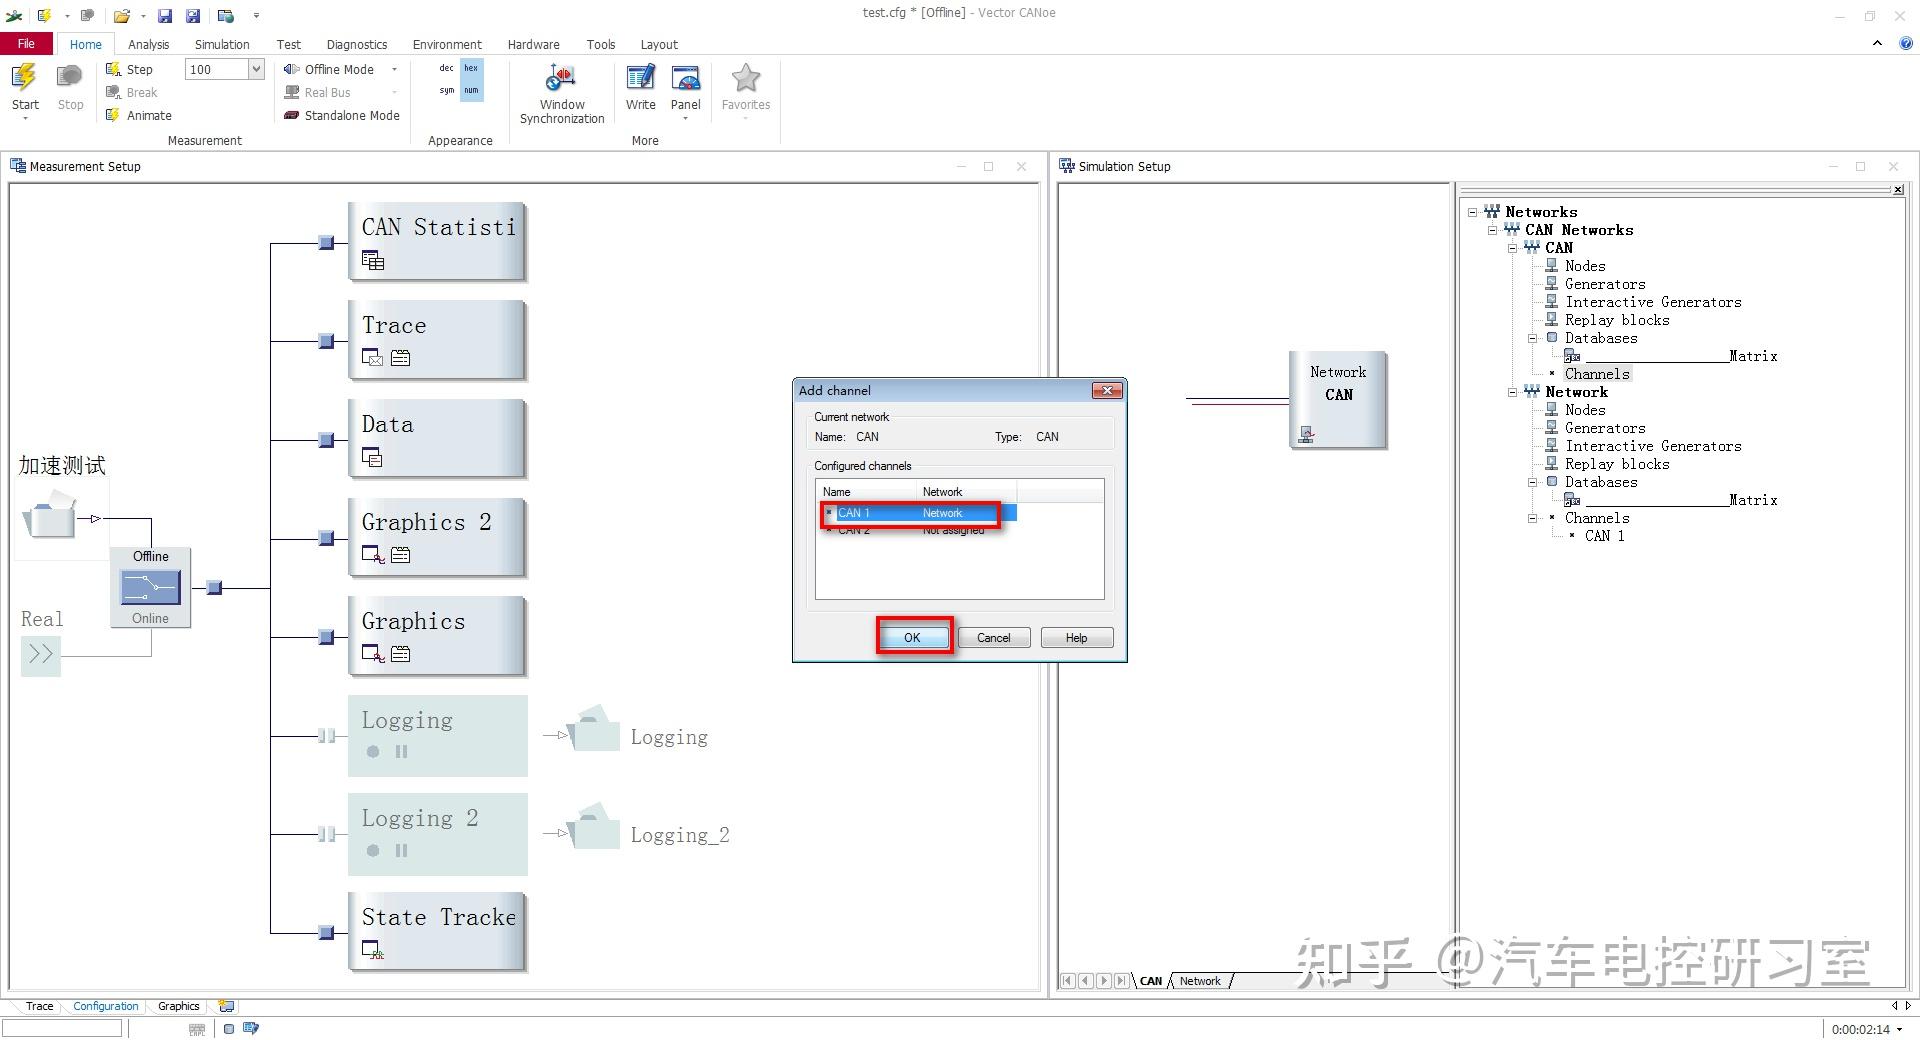Viewport: 1920px width, 1040px height.
Task: Select CAN 1 row in configured channels
Action: 919,513
